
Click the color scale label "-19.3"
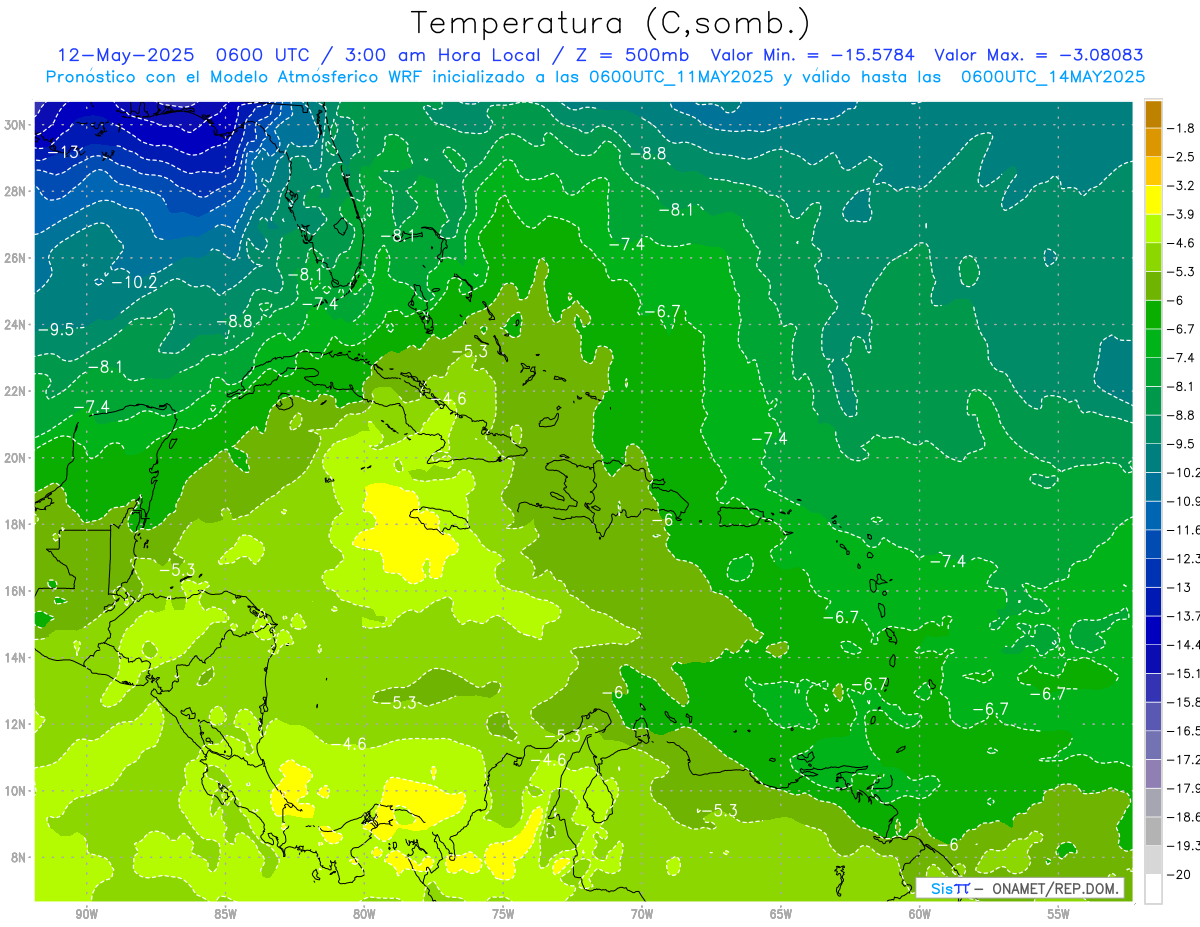click(x=1183, y=846)
